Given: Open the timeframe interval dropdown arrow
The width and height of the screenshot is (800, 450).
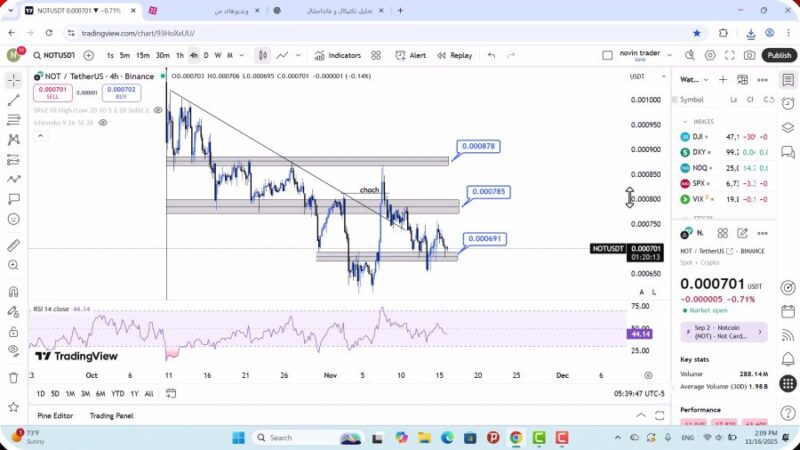Looking at the screenshot, I should (242, 55).
